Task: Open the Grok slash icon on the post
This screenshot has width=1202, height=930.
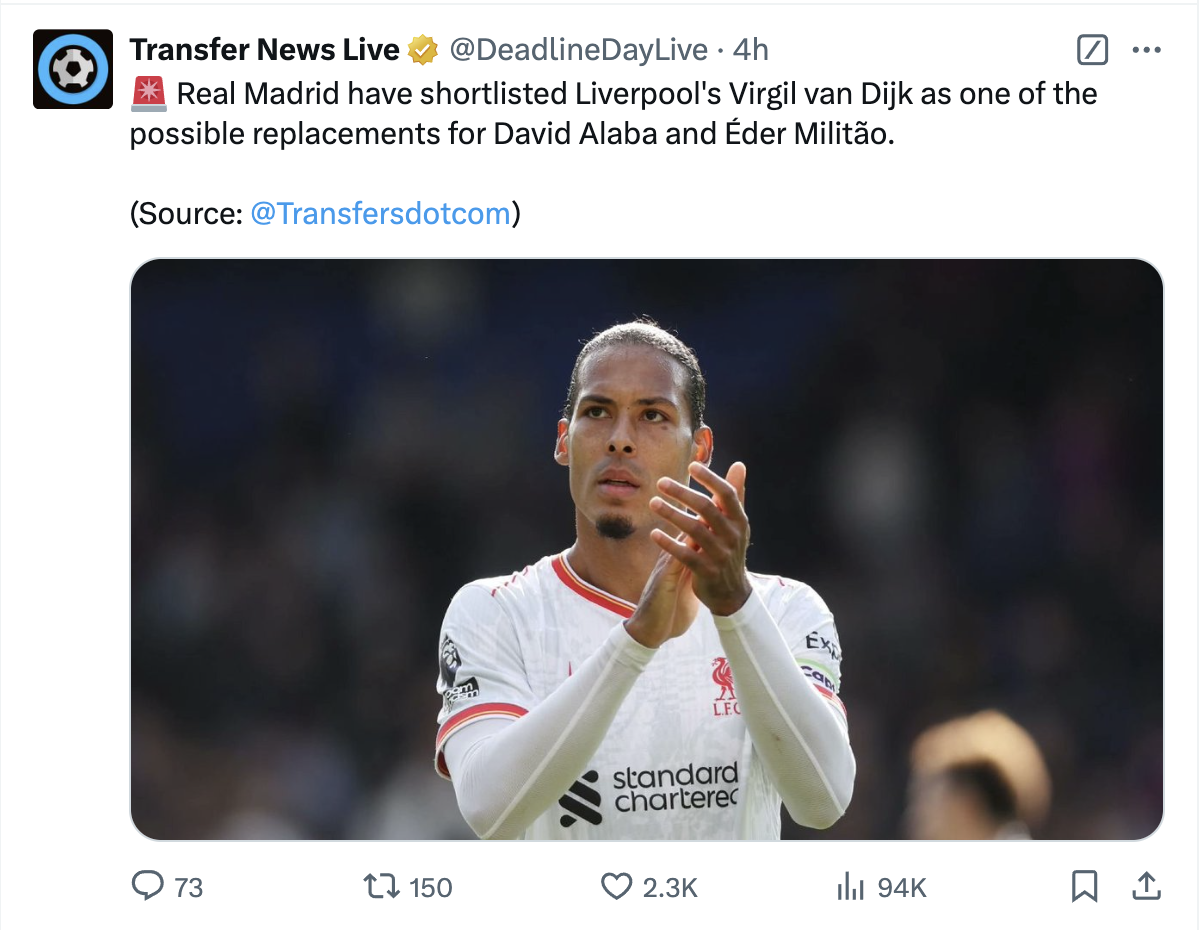Action: click(x=1092, y=49)
